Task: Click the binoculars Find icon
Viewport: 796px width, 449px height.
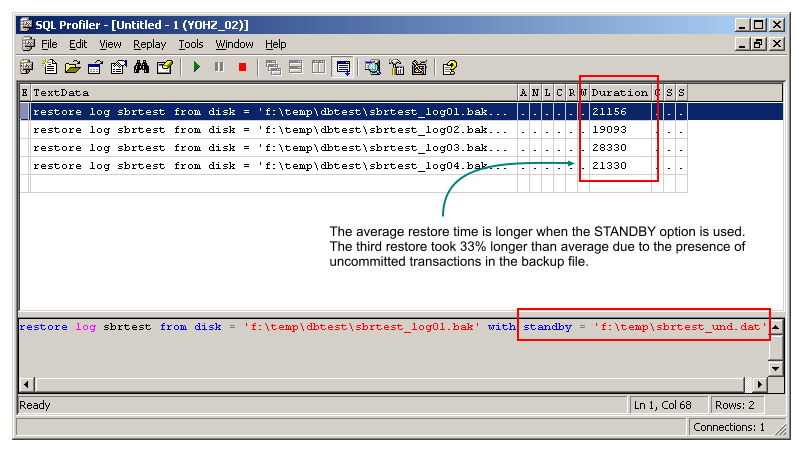Action: point(142,67)
